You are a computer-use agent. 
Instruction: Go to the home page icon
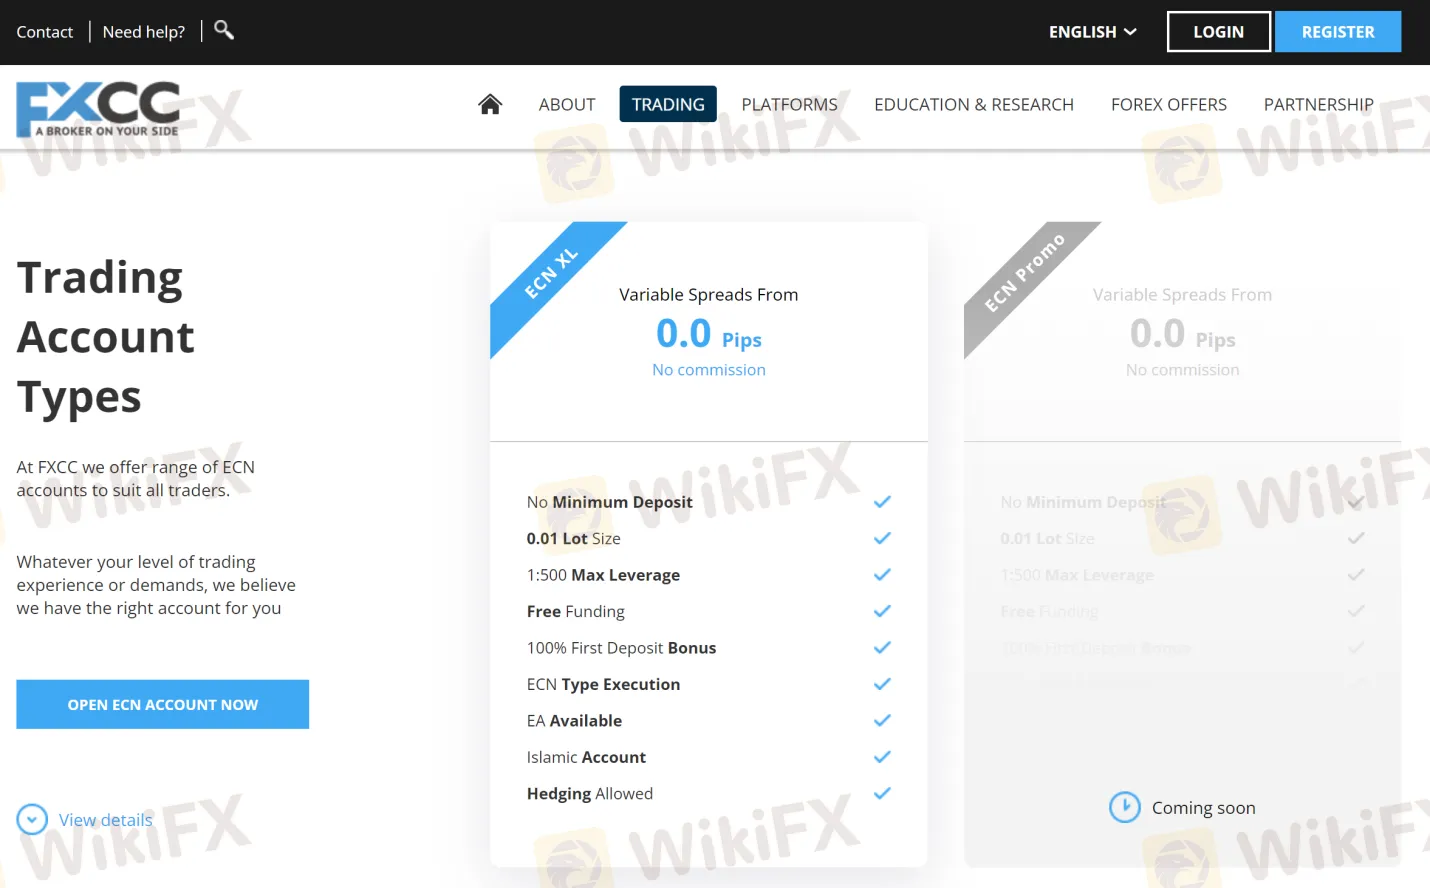pos(490,104)
